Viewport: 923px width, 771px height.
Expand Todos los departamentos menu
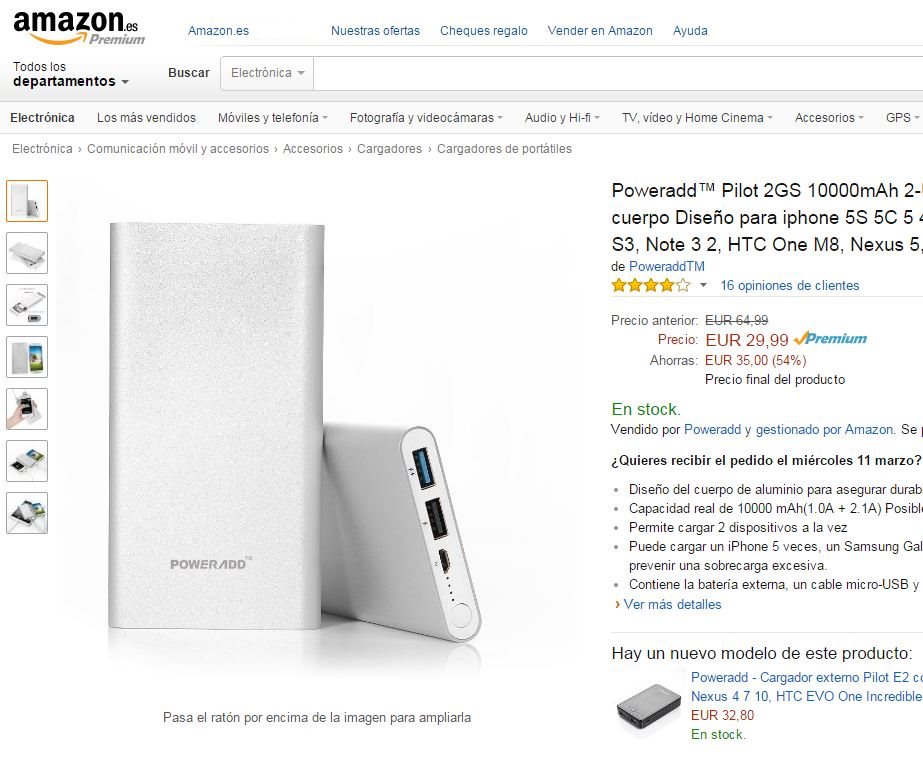[x=71, y=74]
